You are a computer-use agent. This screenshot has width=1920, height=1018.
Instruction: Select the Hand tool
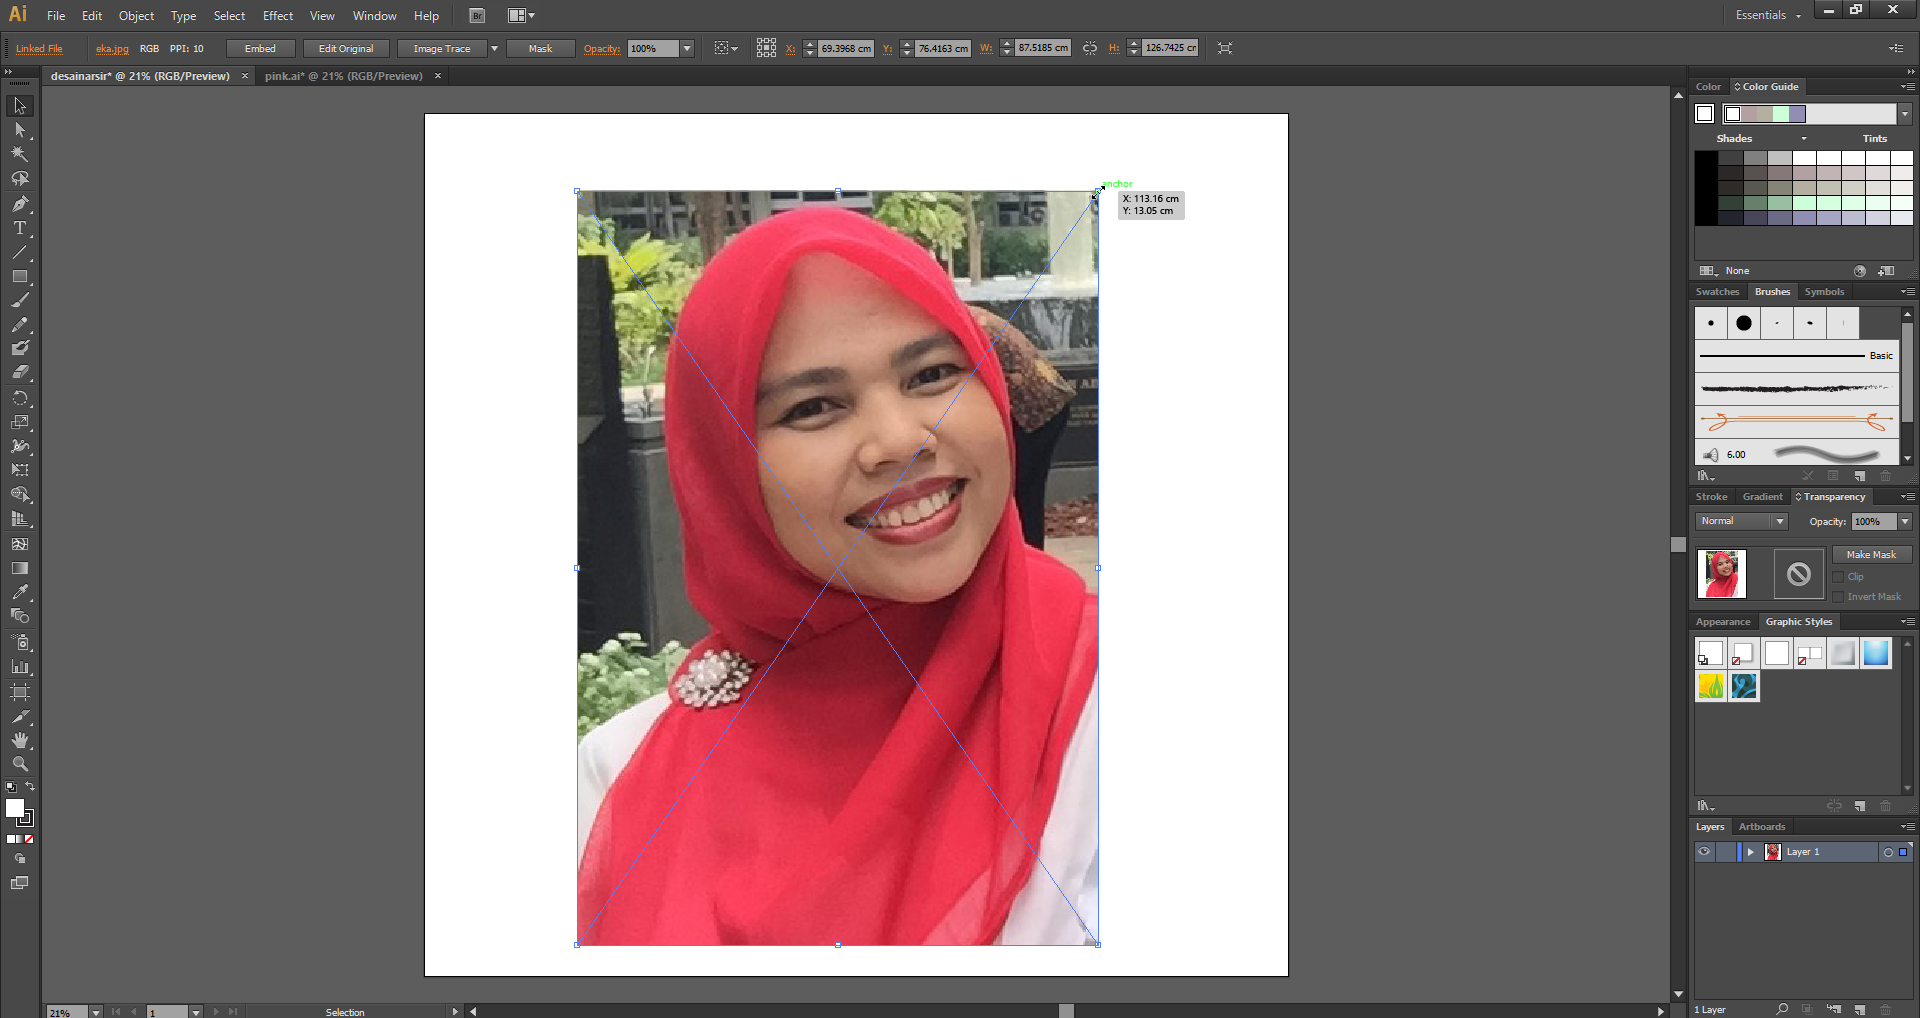20,740
